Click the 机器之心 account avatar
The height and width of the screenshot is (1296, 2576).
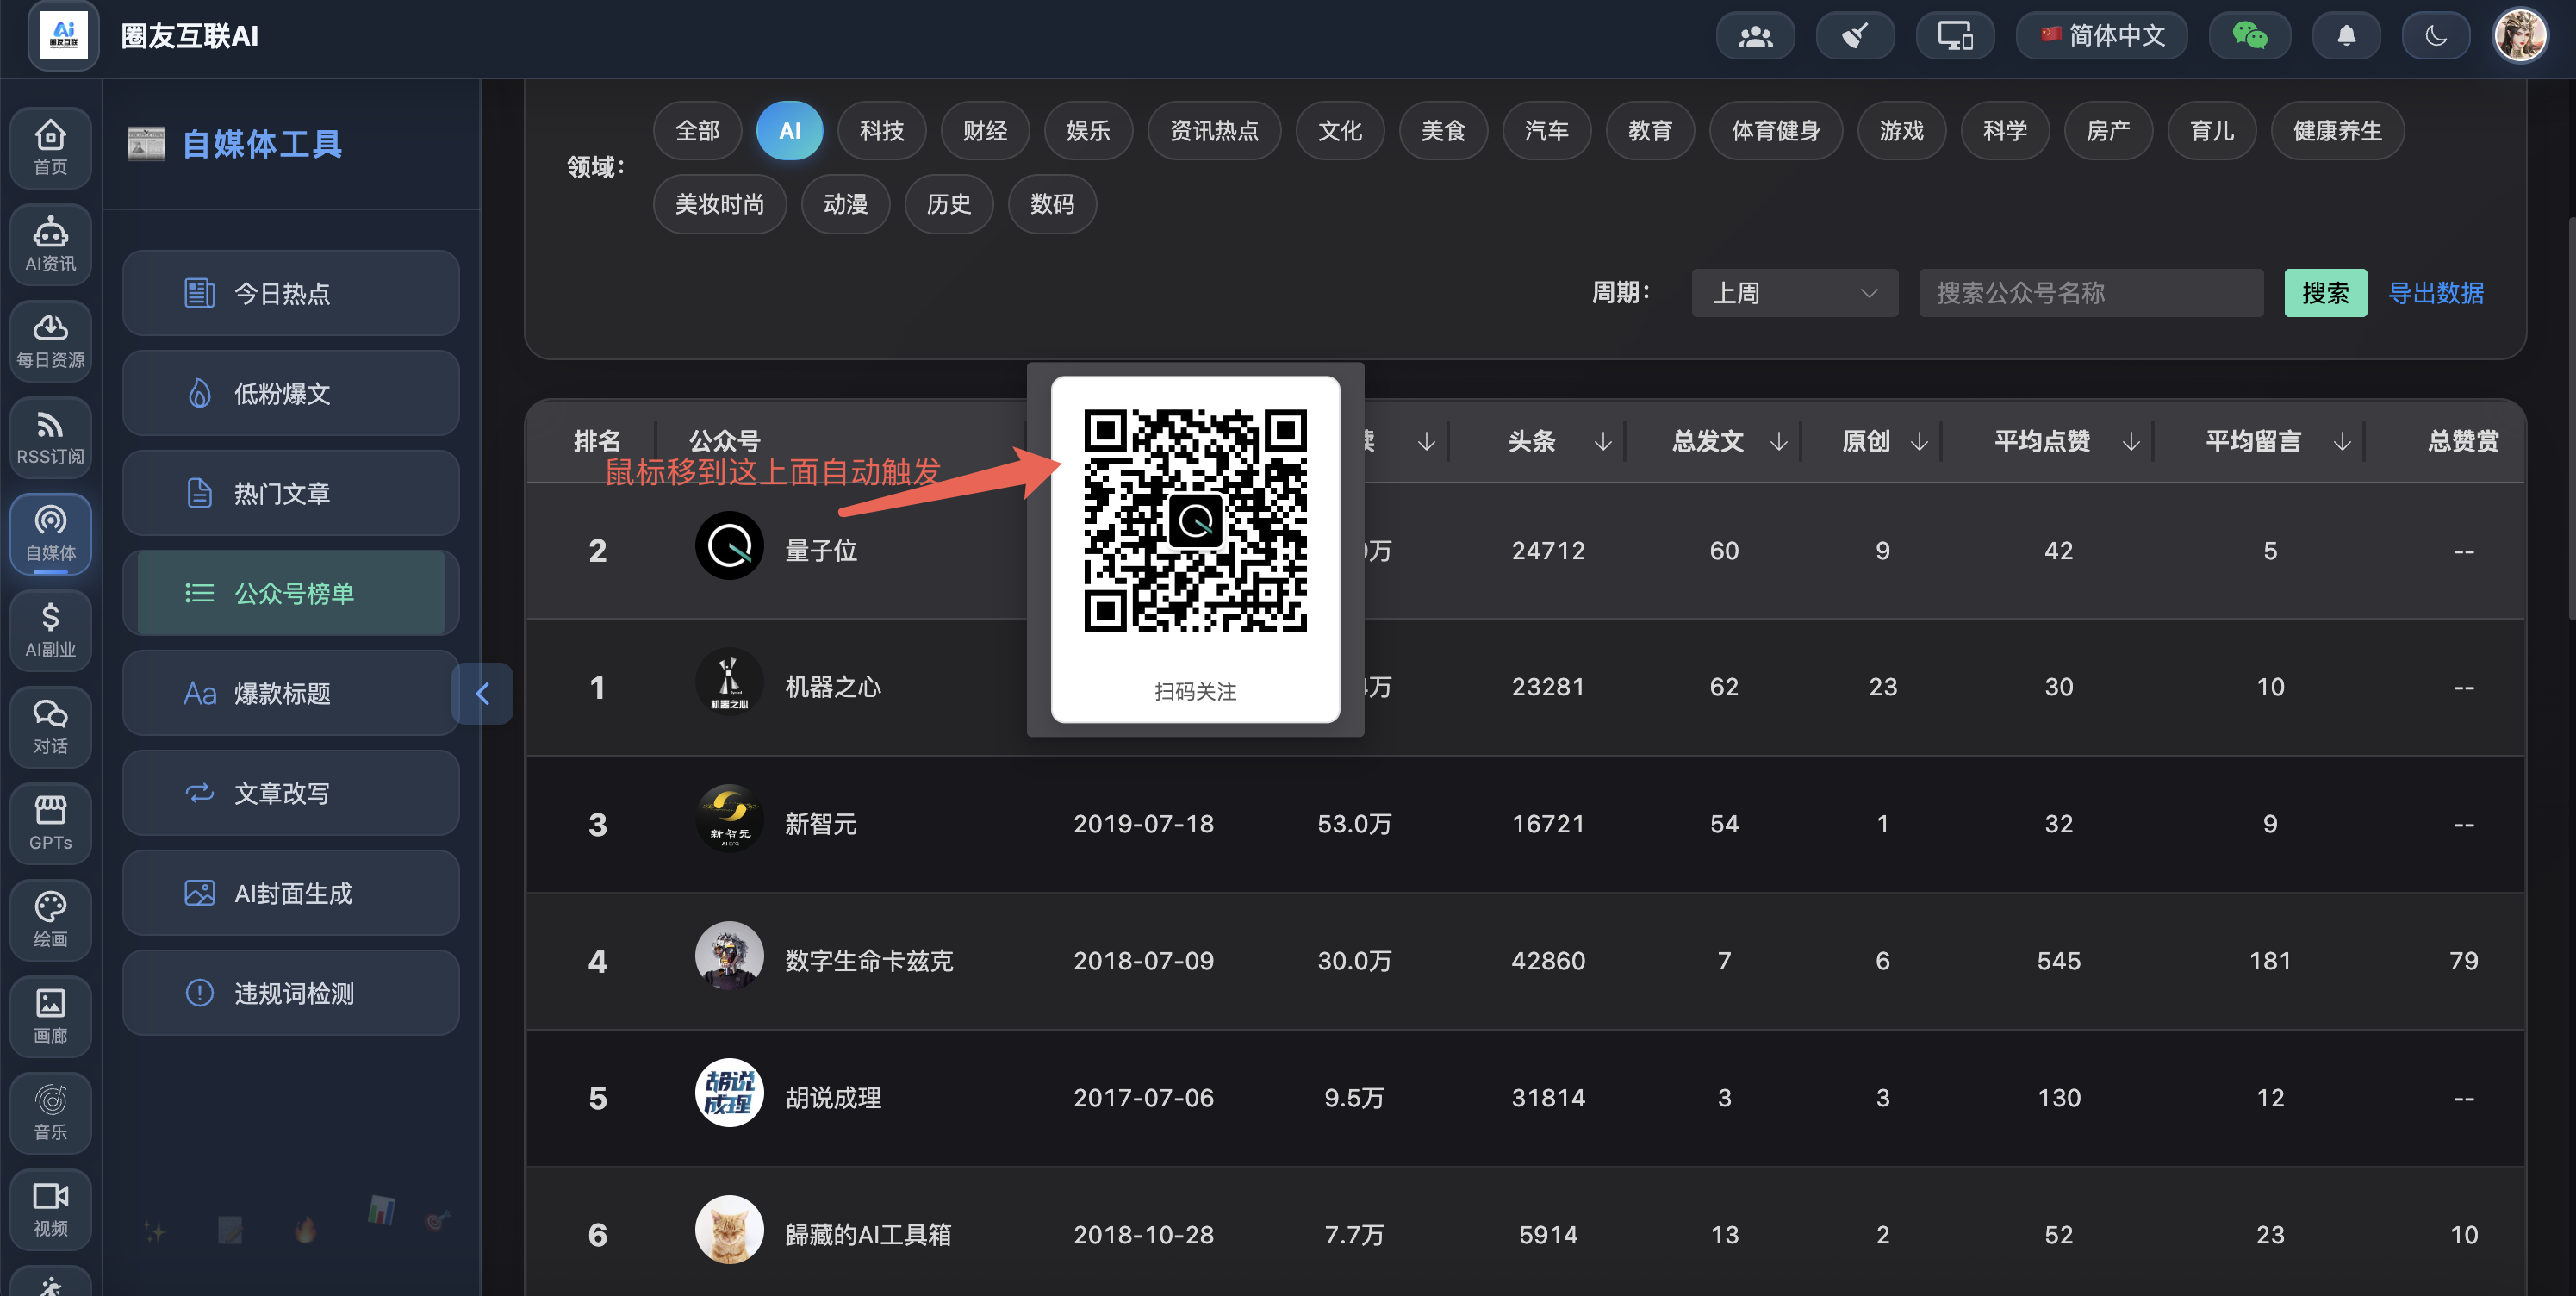[729, 682]
